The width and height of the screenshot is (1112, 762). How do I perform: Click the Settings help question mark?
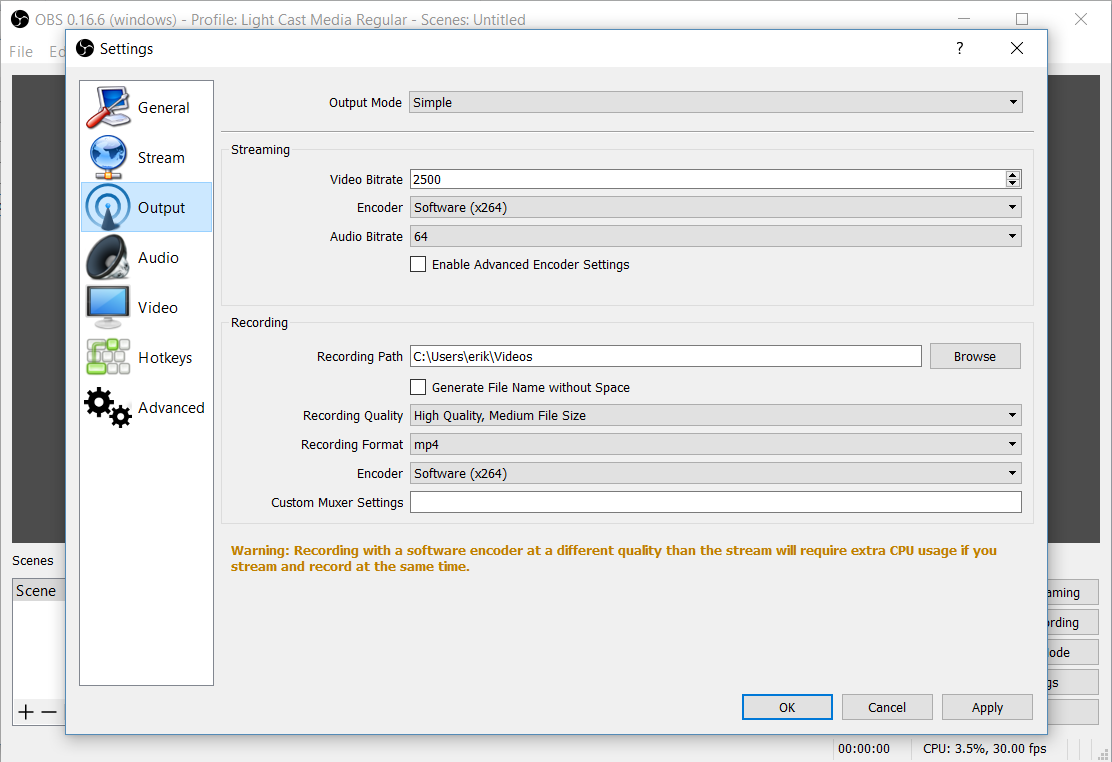tap(960, 48)
